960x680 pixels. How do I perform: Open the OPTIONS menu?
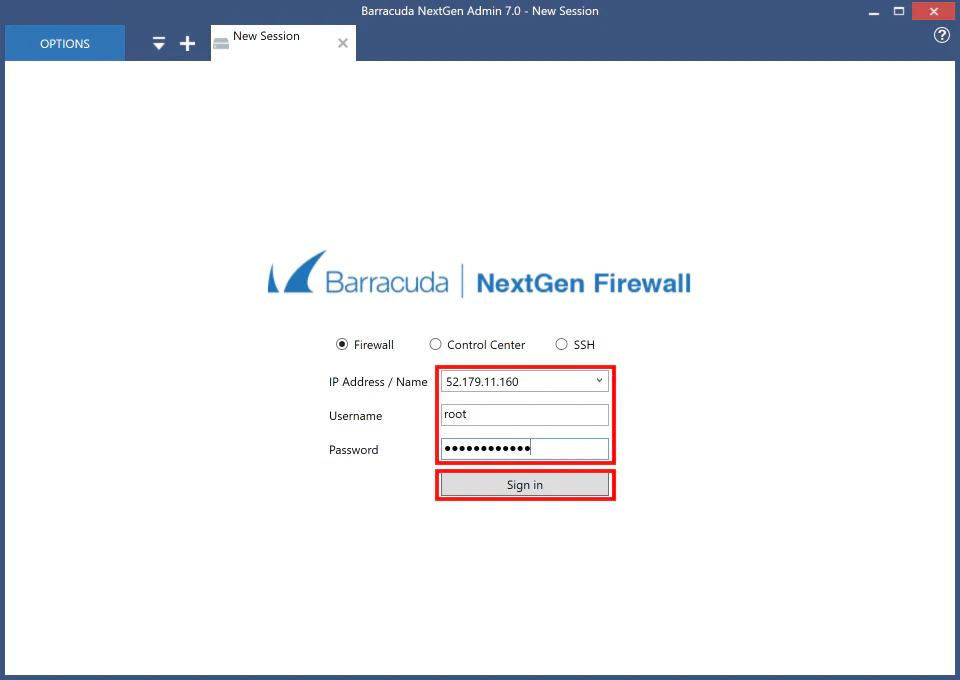(x=65, y=43)
